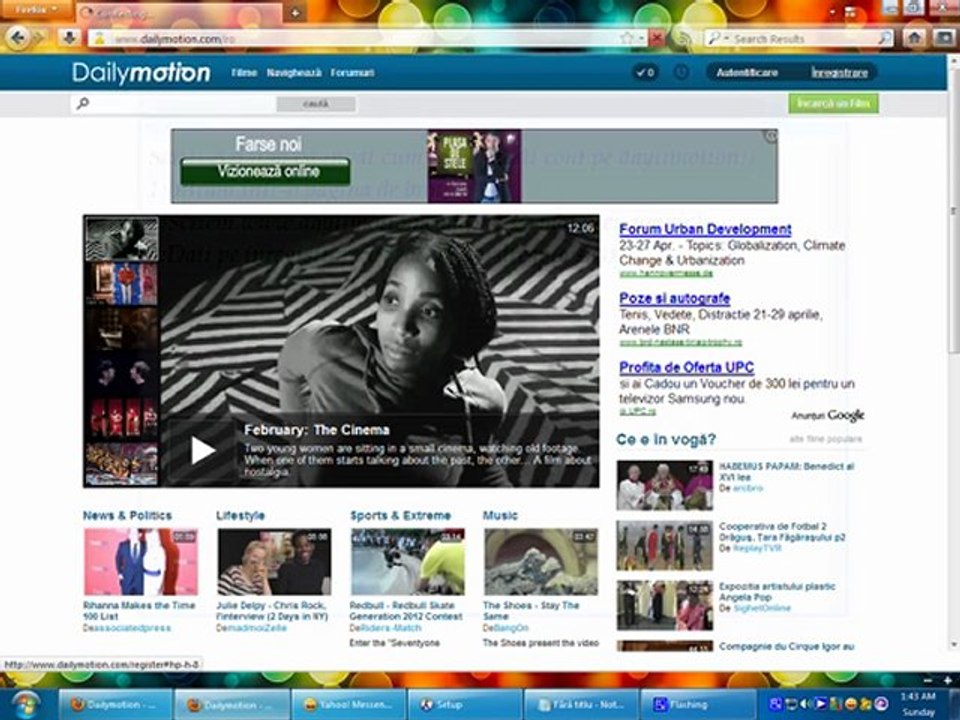
Task: Click the magnifier icon in Search Results box
Action: point(885,39)
